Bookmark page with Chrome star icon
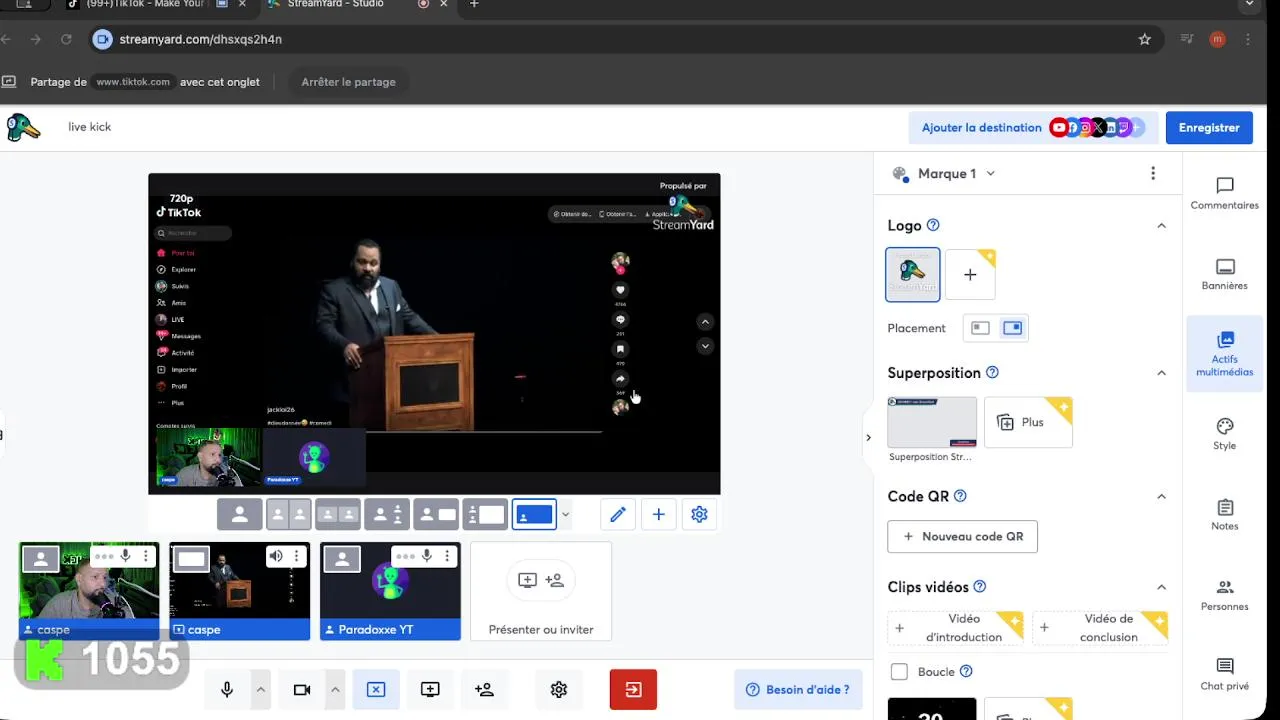The height and width of the screenshot is (720, 1280). tap(1145, 39)
